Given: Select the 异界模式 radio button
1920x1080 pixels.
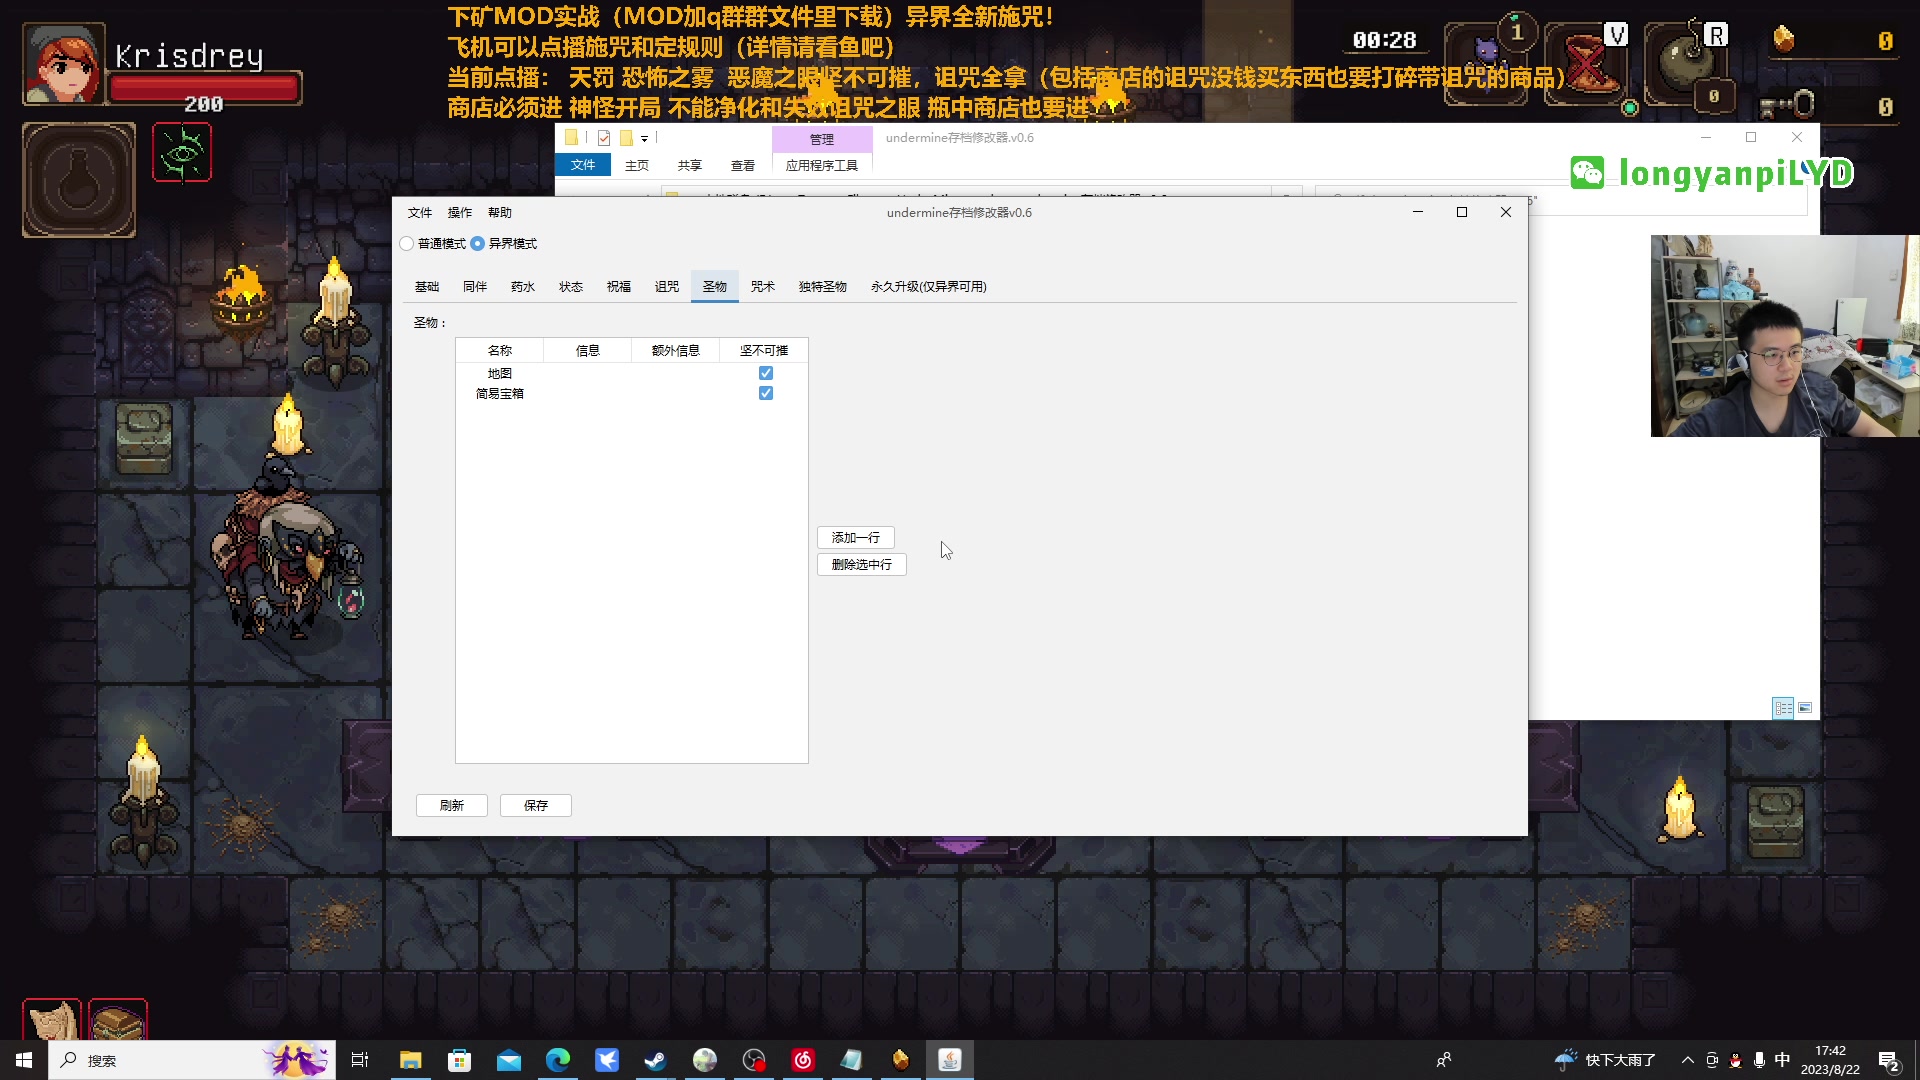Looking at the screenshot, I should point(478,244).
